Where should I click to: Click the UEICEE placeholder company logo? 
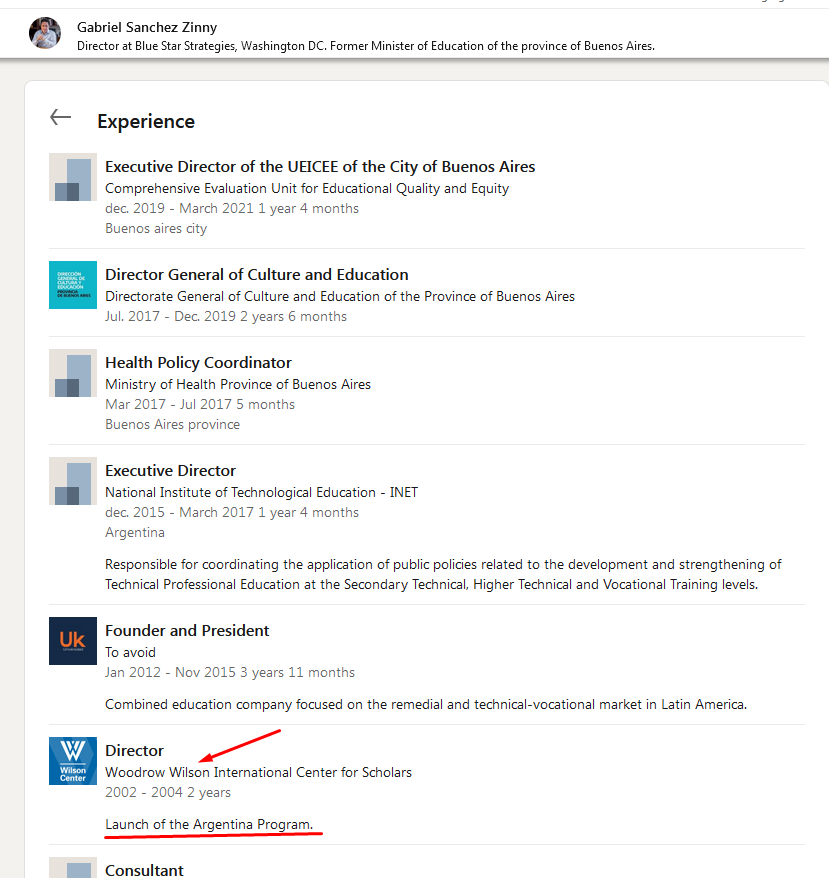coord(73,177)
